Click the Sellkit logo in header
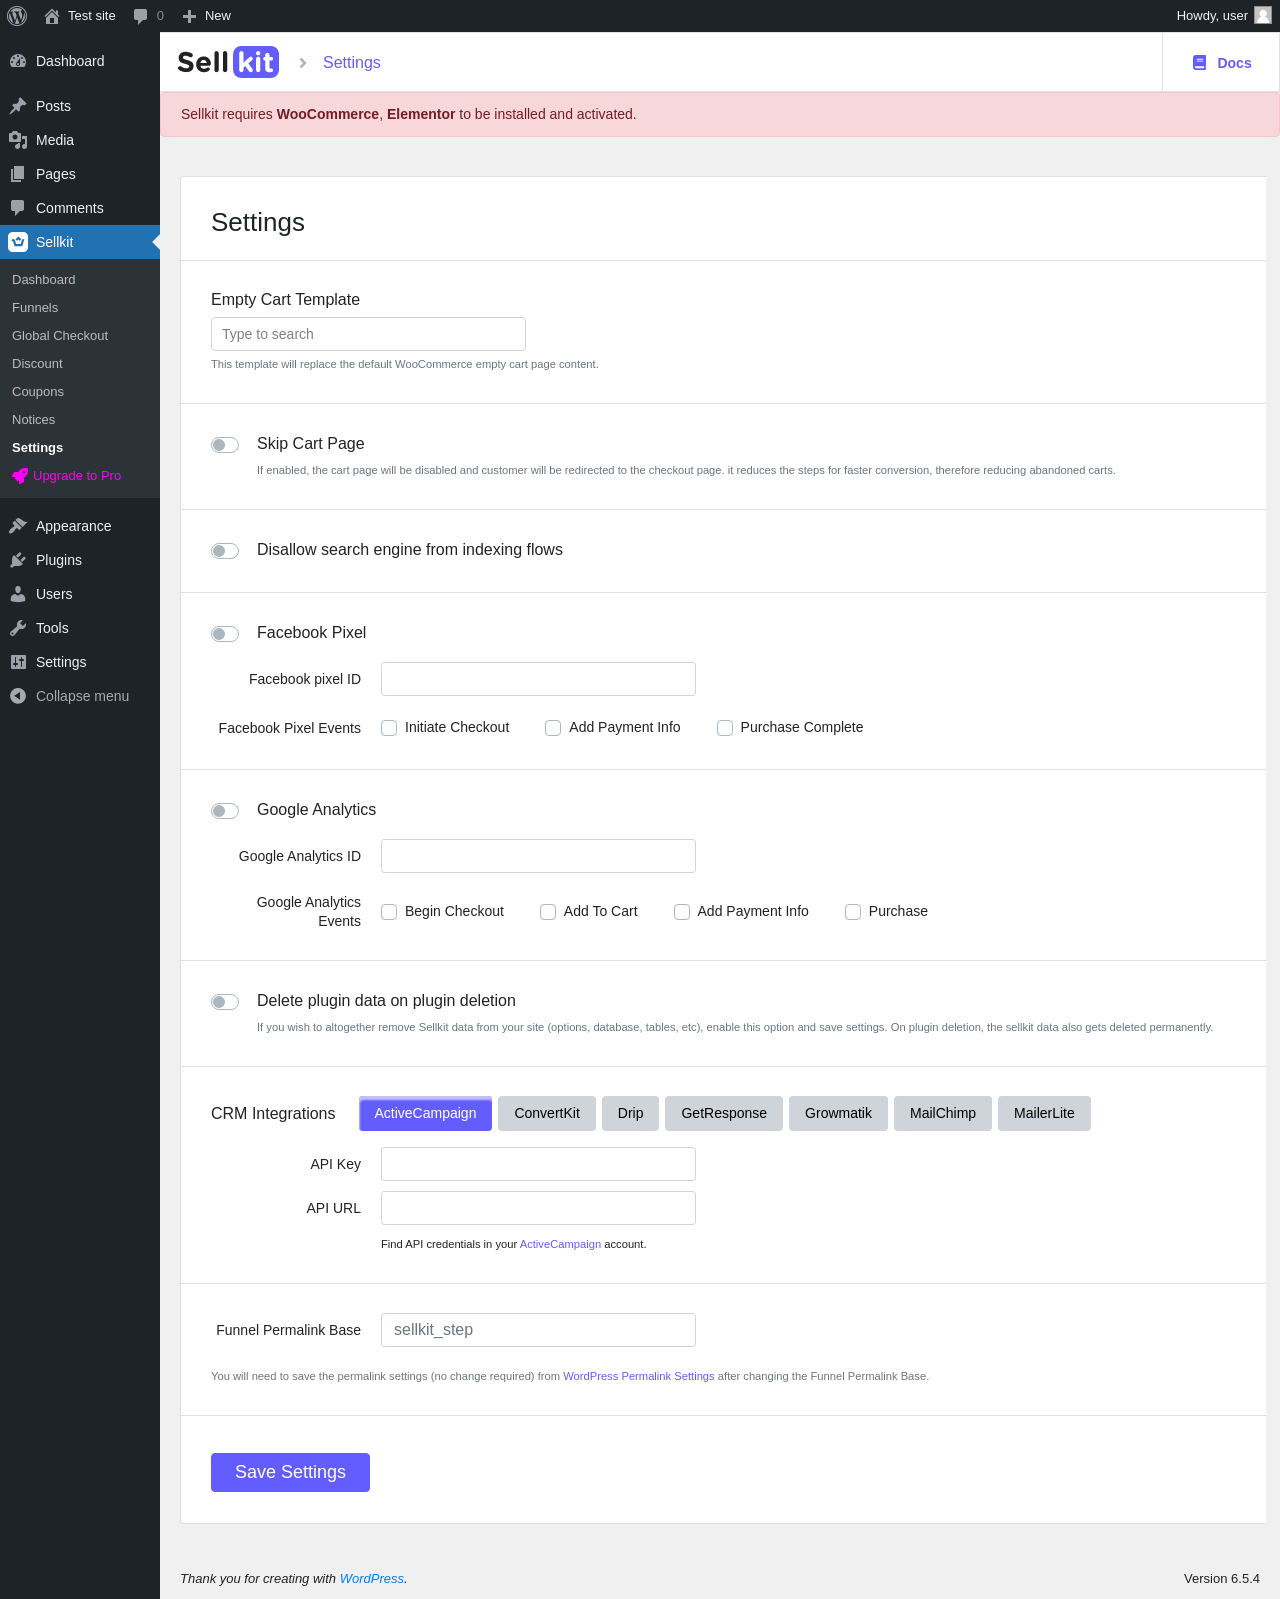Screen dimensions: 1280x1599 pyautogui.click(x=228, y=62)
